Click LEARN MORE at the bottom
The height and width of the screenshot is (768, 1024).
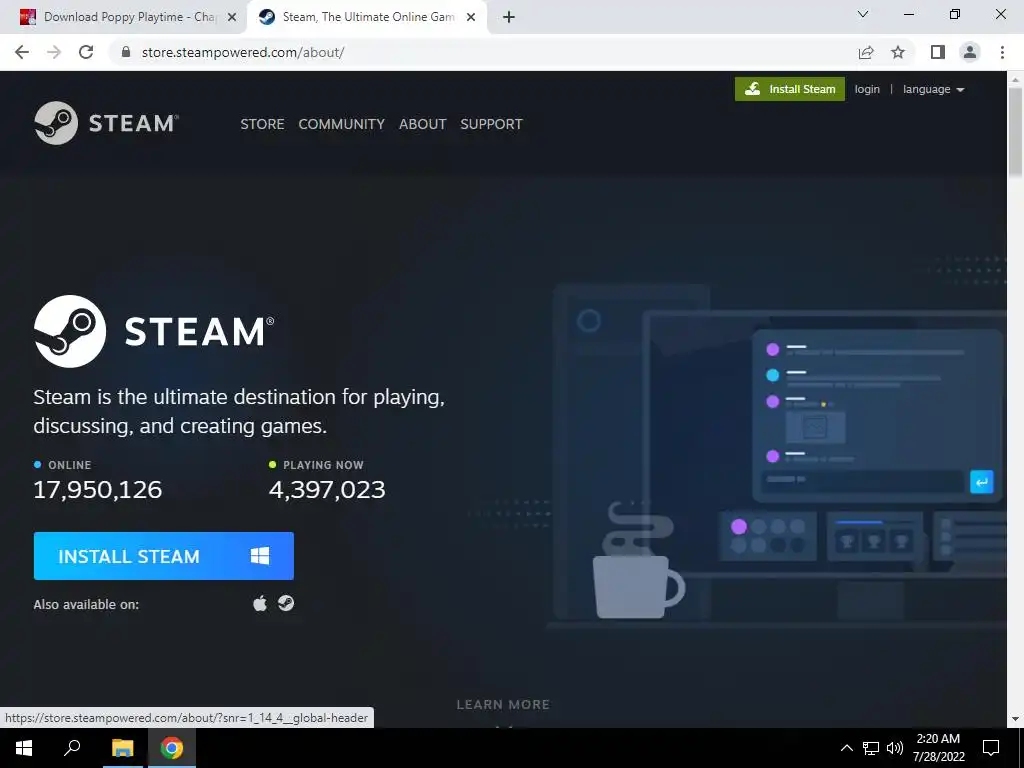click(x=503, y=705)
